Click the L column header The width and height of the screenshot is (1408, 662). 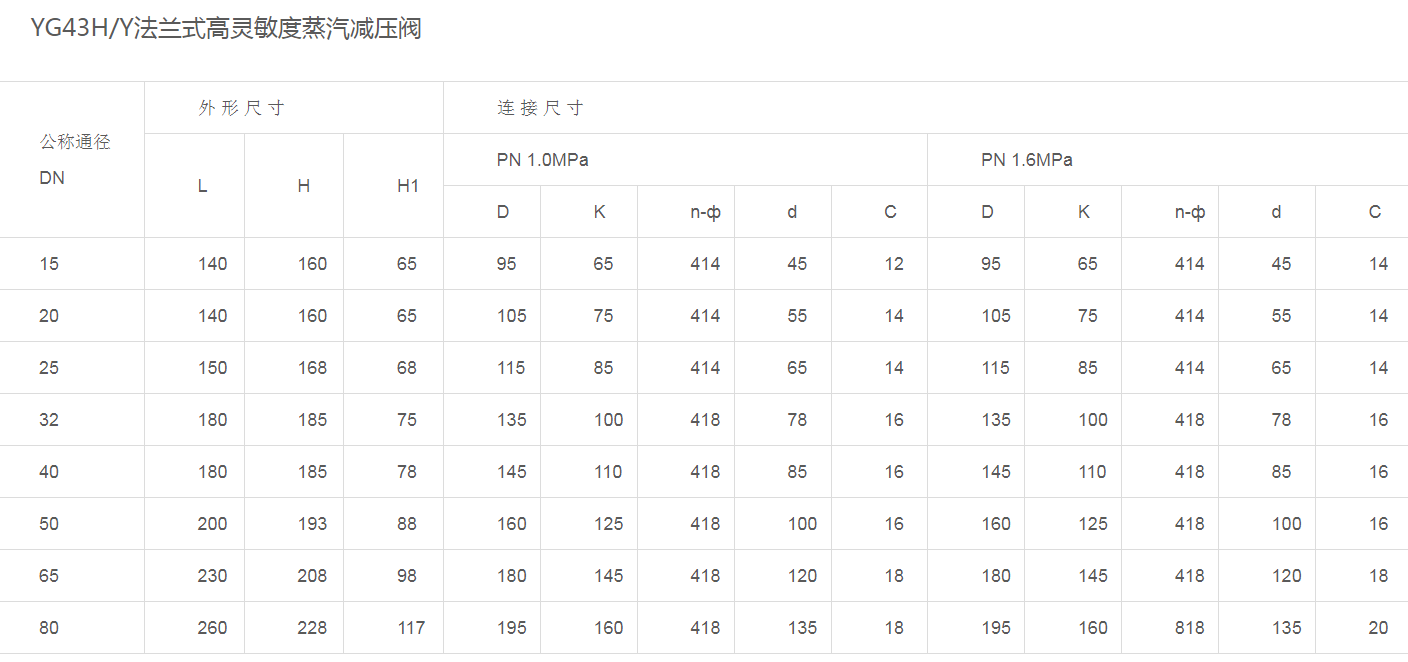click(202, 186)
